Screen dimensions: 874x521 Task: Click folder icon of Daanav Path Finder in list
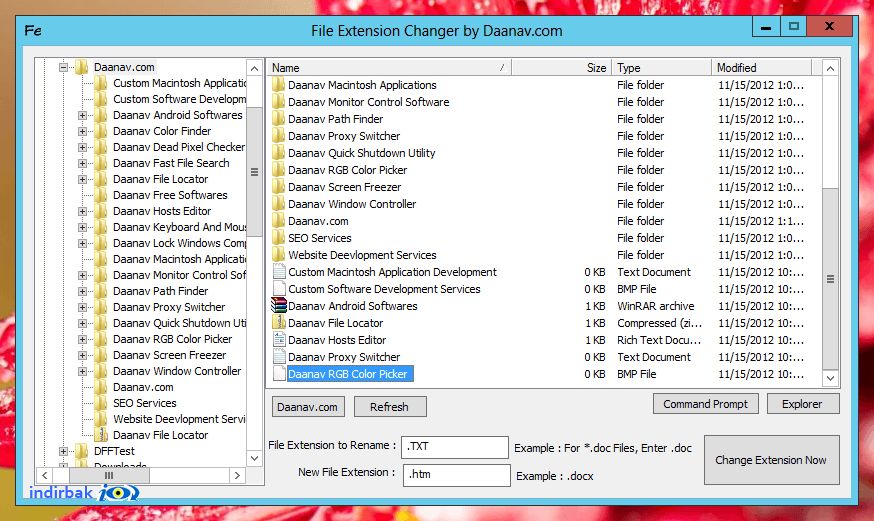click(x=279, y=119)
